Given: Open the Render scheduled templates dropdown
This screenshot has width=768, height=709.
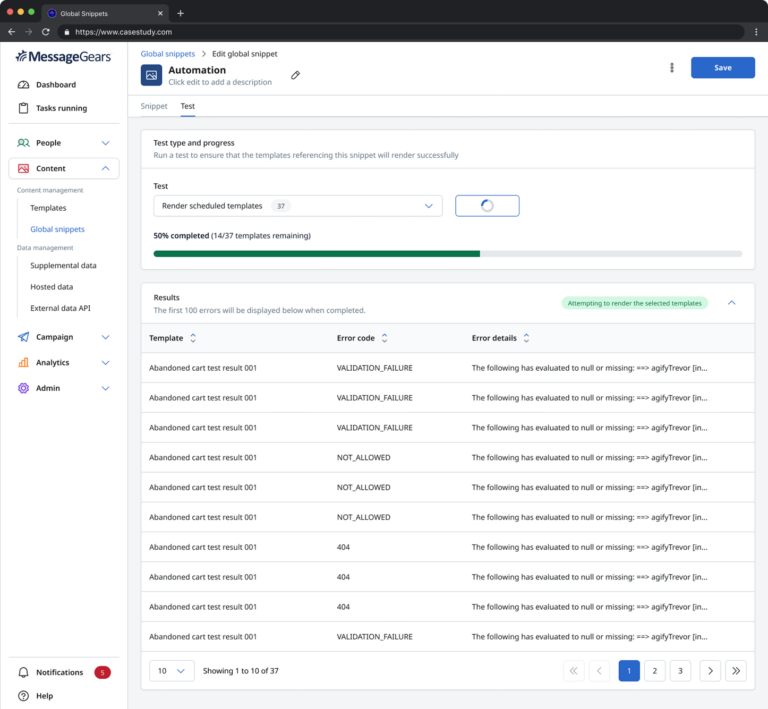Looking at the screenshot, I should point(298,205).
